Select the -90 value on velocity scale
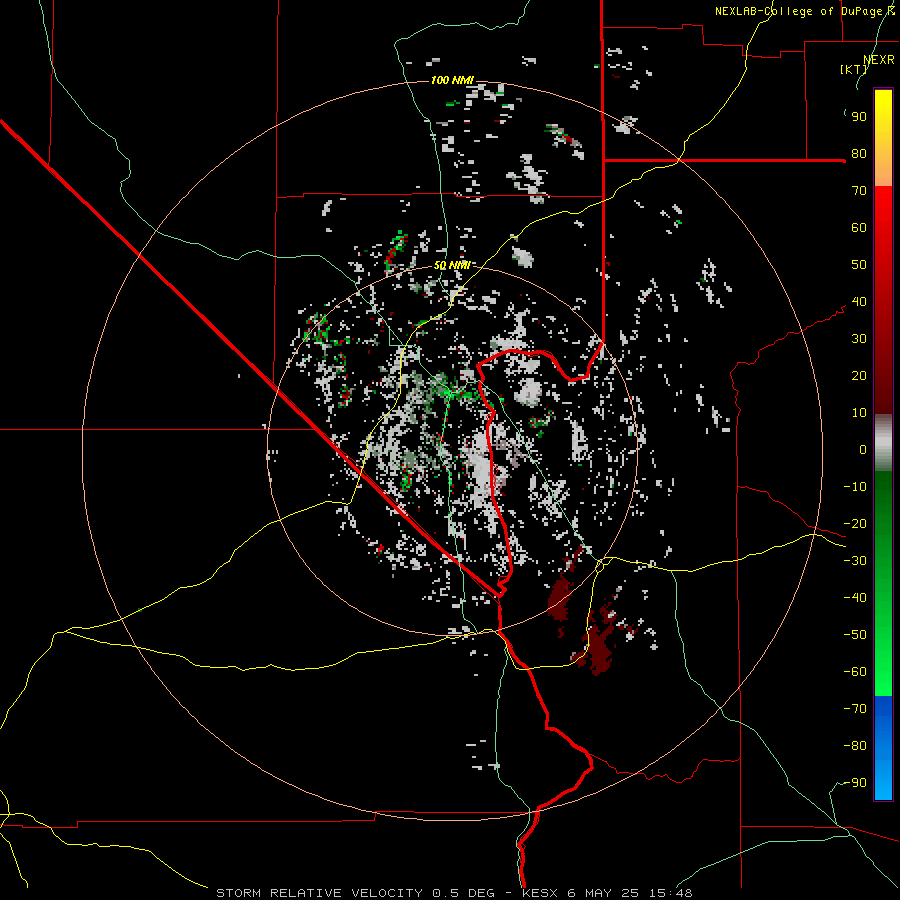900x900 pixels. point(855,783)
